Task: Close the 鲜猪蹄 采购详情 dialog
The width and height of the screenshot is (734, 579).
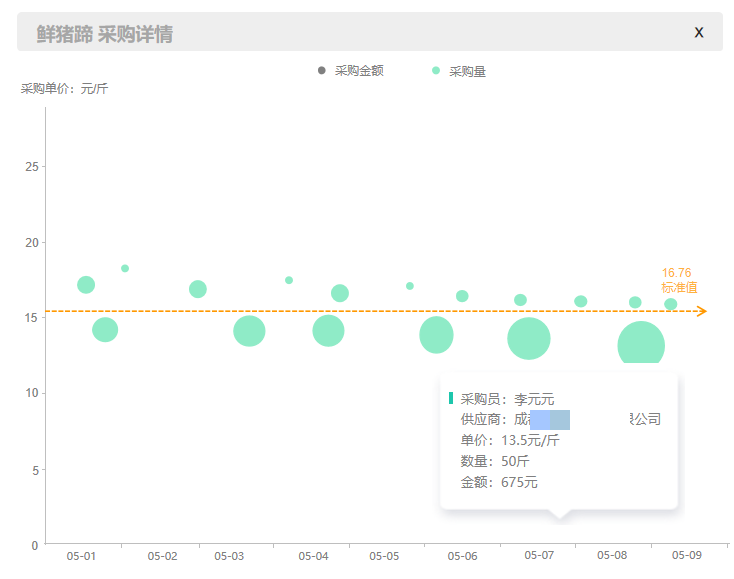Action: [x=698, y=32]
